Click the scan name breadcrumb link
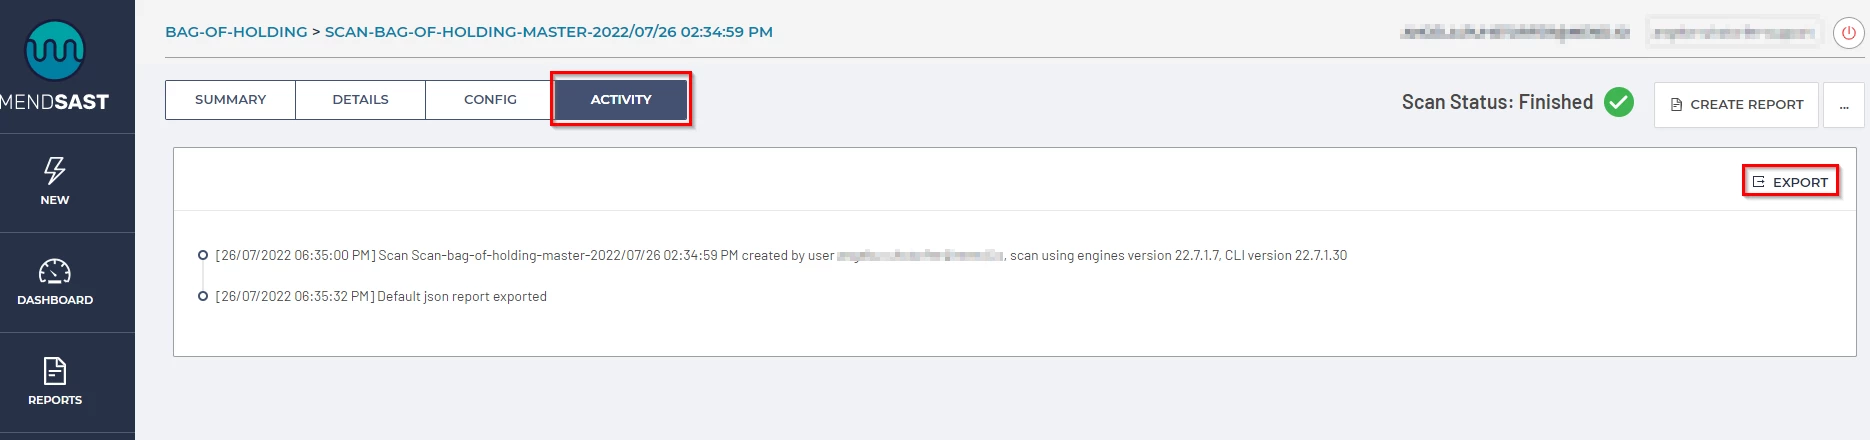The height and width of the screenshot is (440, 1870). point(548,32)
